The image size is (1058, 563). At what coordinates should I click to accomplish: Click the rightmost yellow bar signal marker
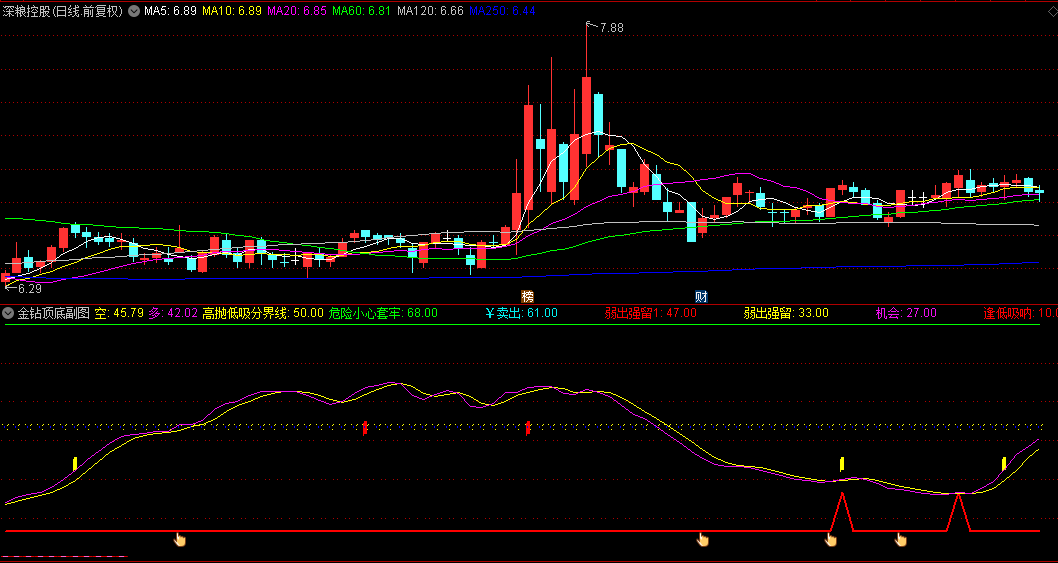coord(1004,464)
